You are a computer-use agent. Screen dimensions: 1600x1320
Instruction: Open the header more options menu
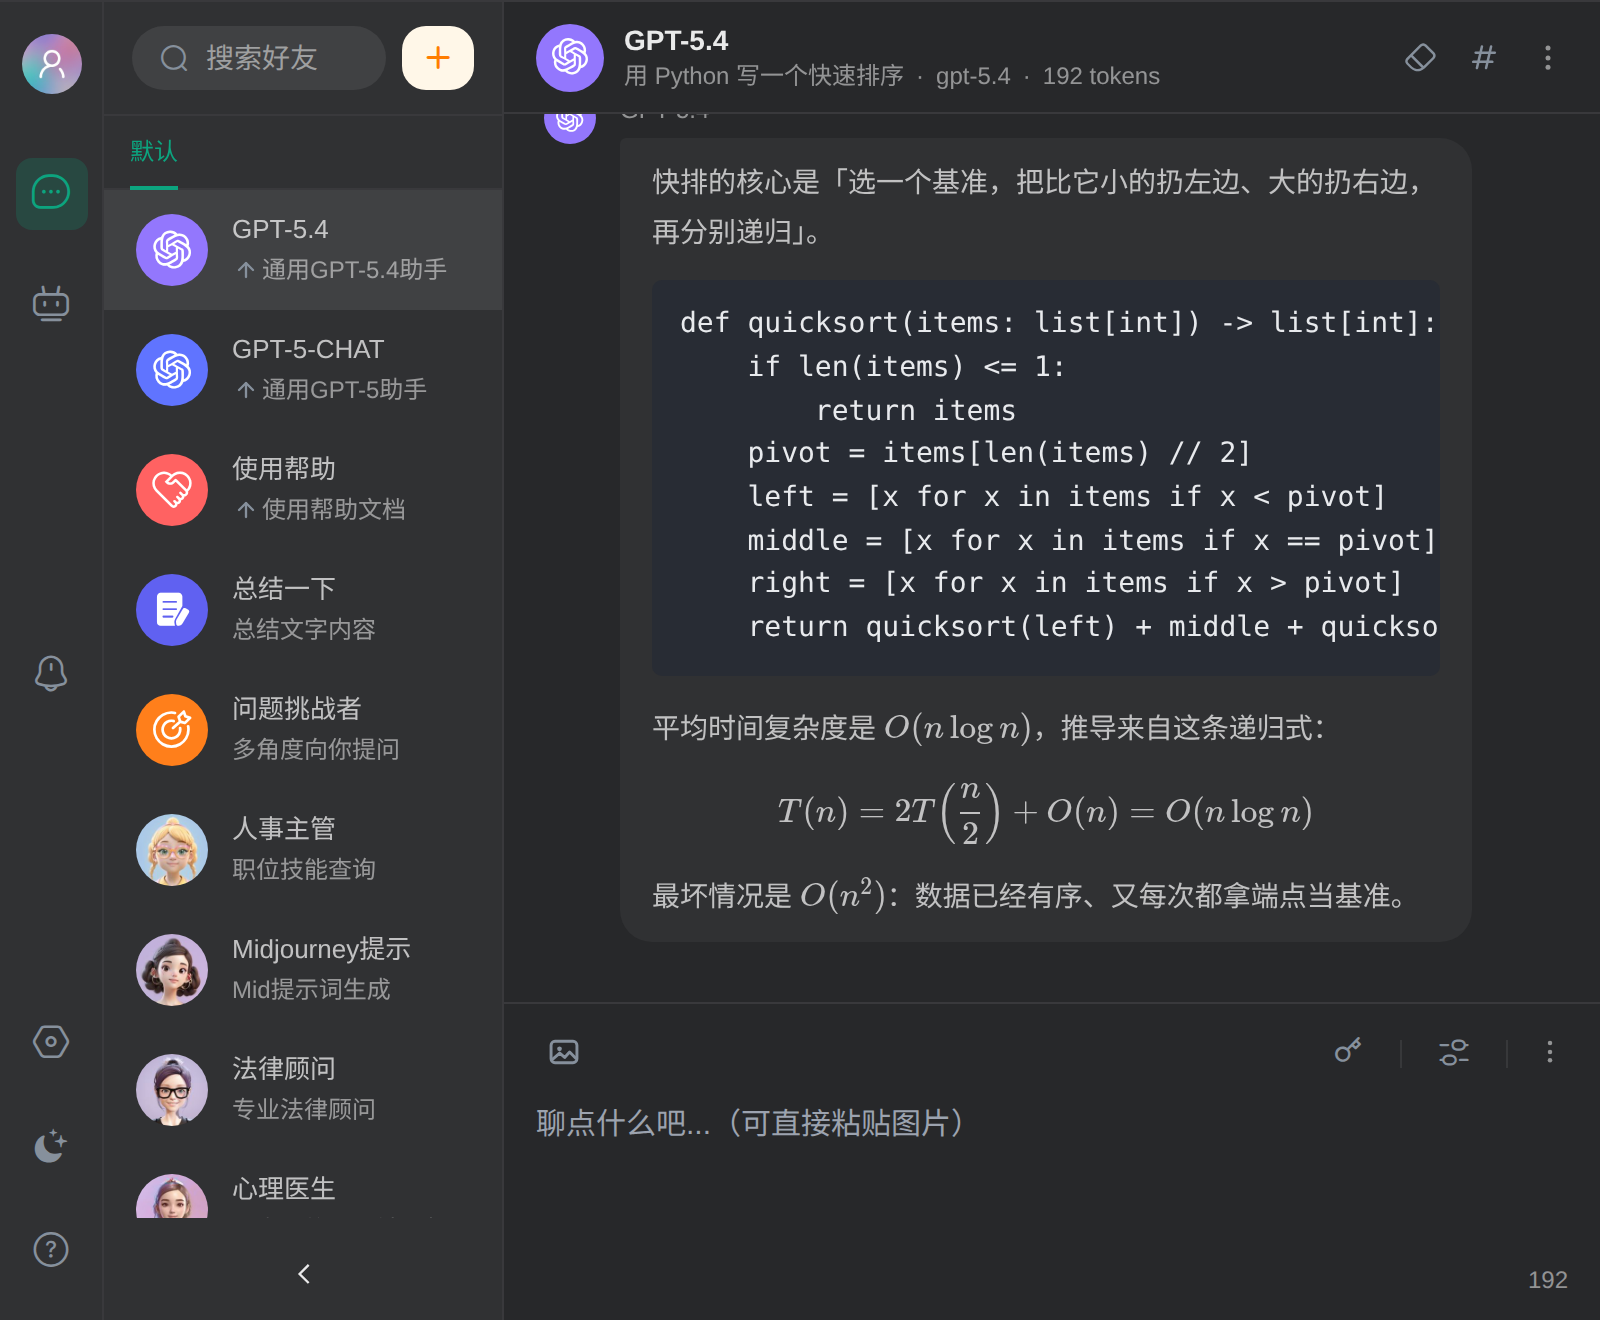1548,57
